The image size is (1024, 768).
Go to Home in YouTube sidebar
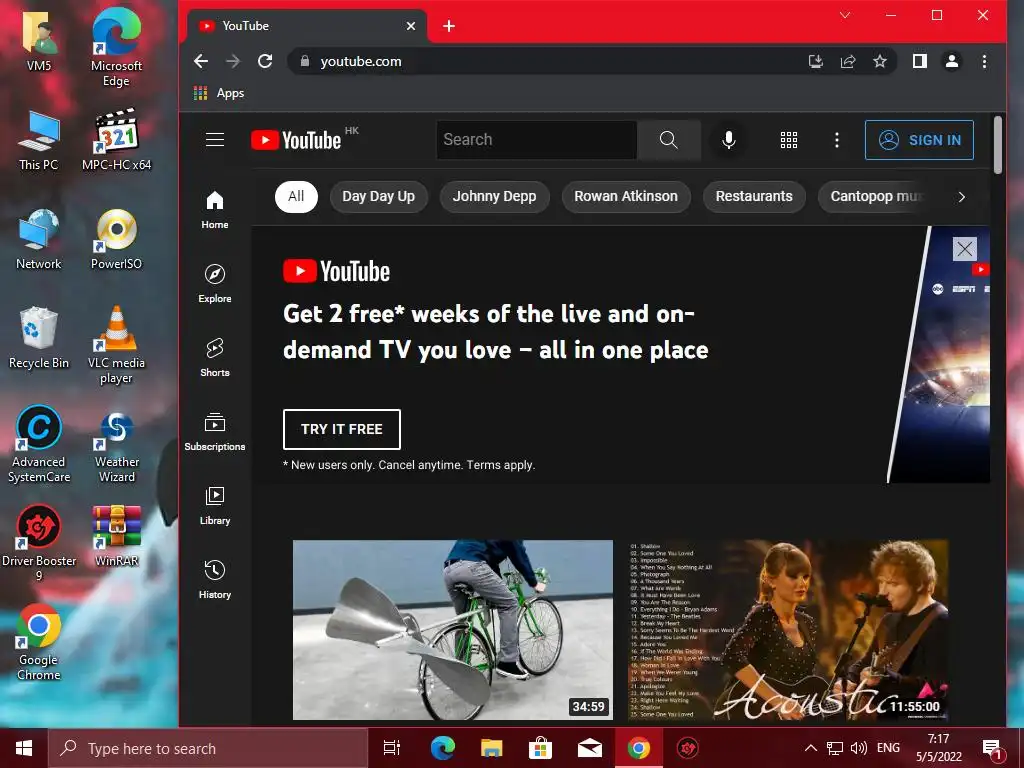(x=215, y=210)
